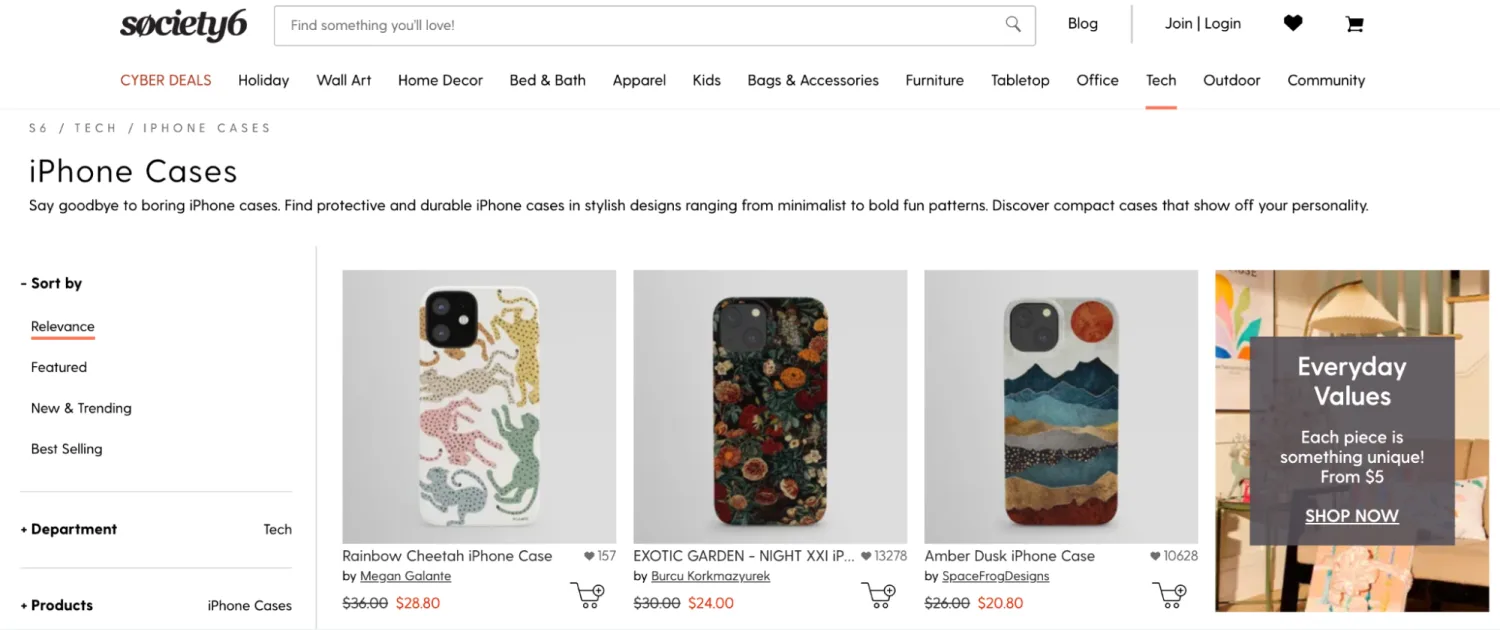Click the search magnifier icon
Screen dimensions: 1500x630
pyautogui.click(x=1013, y=25)
